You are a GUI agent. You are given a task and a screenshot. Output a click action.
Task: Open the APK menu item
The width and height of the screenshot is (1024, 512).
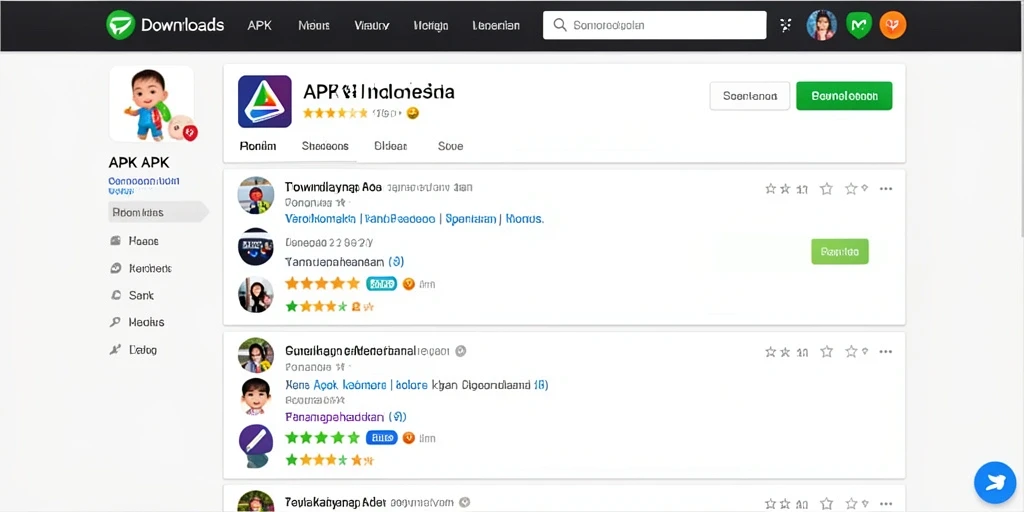[x=259, y=25]
